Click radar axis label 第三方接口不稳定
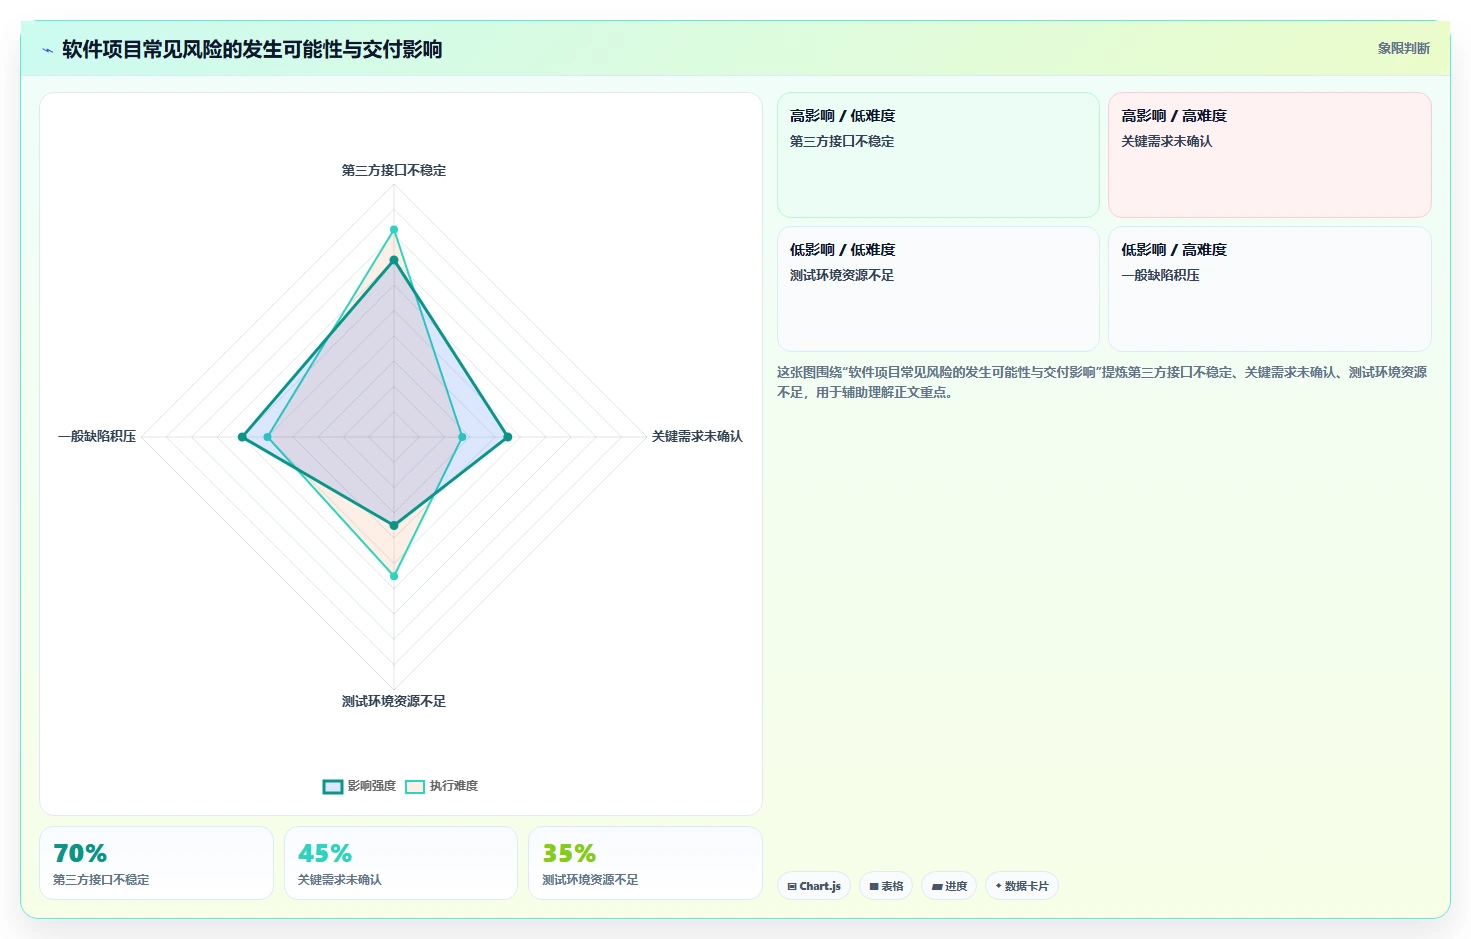Image resolution: width=1471 pixels, height=939 pixels. click(394, 170)
